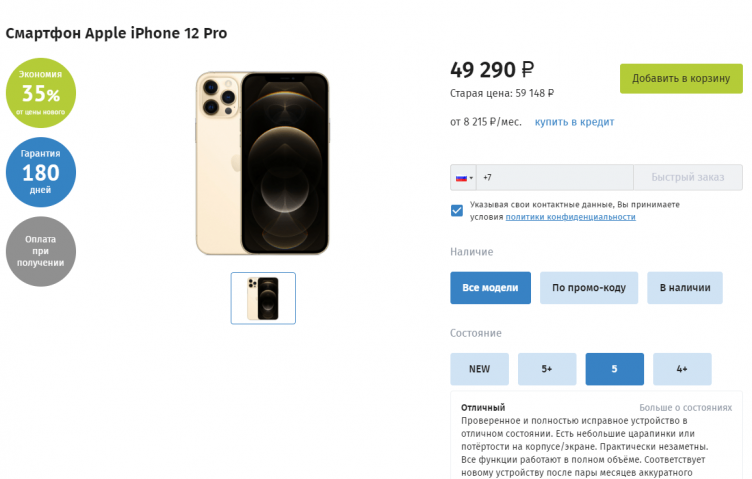Choose the NEW condition option
752x479 pixels.
tap(479, 369)
